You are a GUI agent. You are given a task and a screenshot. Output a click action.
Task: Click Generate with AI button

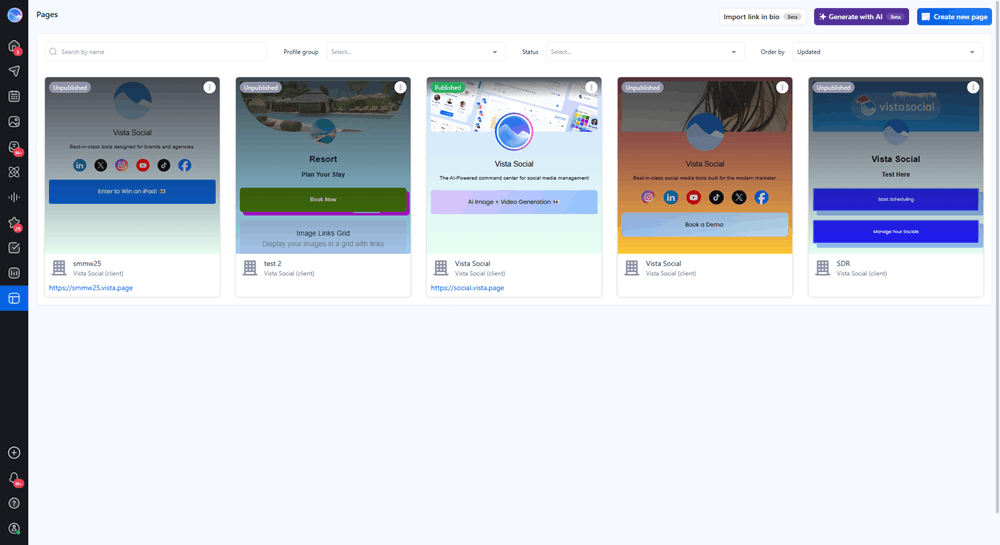pyautogui.click(x=861, y=17)
